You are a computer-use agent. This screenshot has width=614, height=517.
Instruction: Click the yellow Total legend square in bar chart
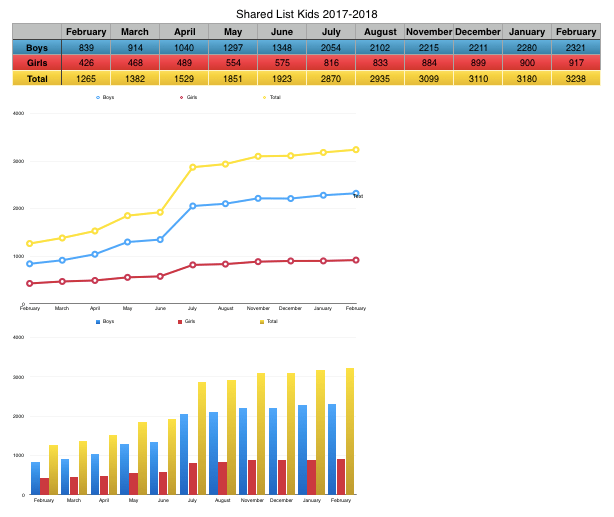[x=262, y=322]
